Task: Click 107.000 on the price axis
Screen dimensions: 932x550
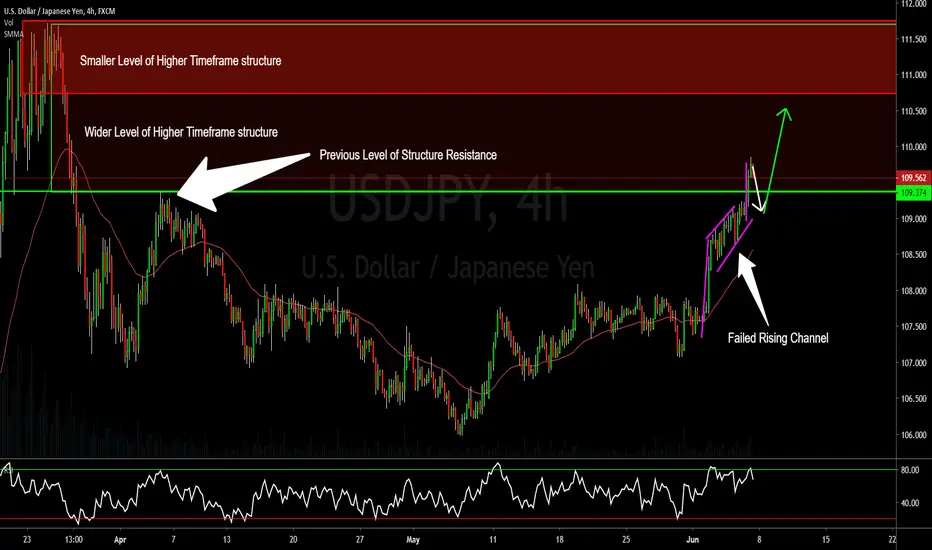Action: [914, 363]
